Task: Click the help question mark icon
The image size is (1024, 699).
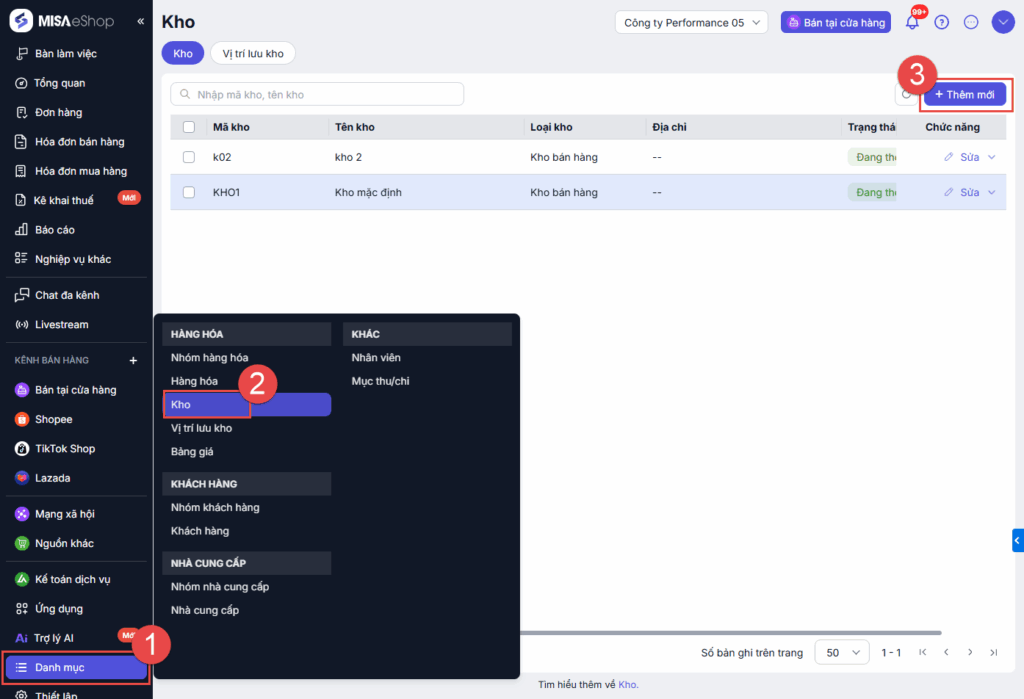Action: coord(941,22)
